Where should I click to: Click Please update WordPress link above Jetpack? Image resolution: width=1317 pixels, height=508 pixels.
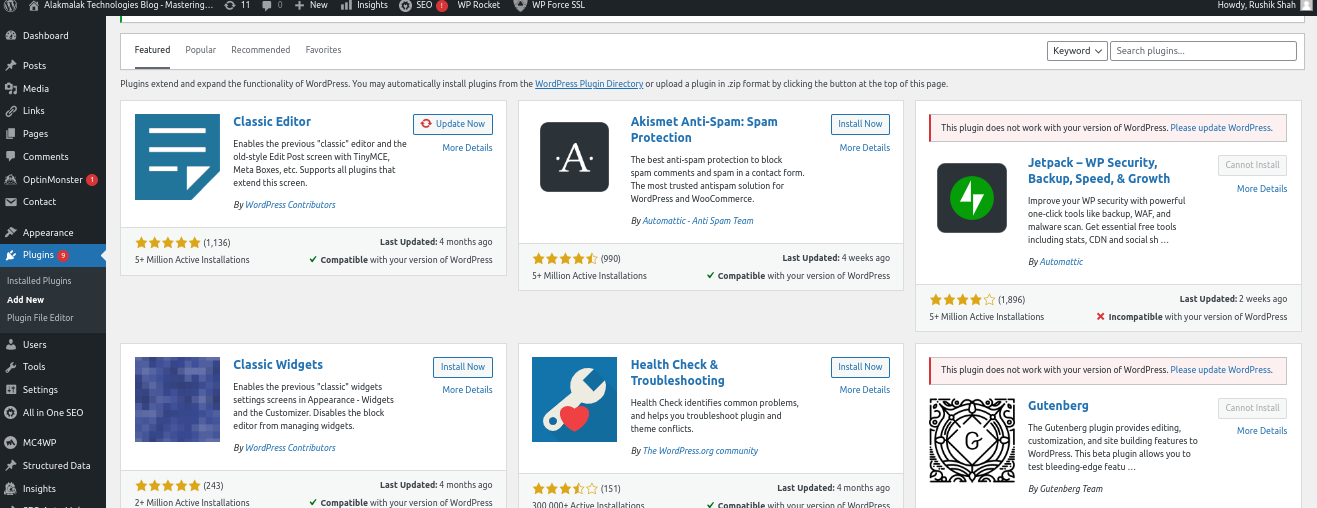pyautogui.click(x=1221, y=128)
